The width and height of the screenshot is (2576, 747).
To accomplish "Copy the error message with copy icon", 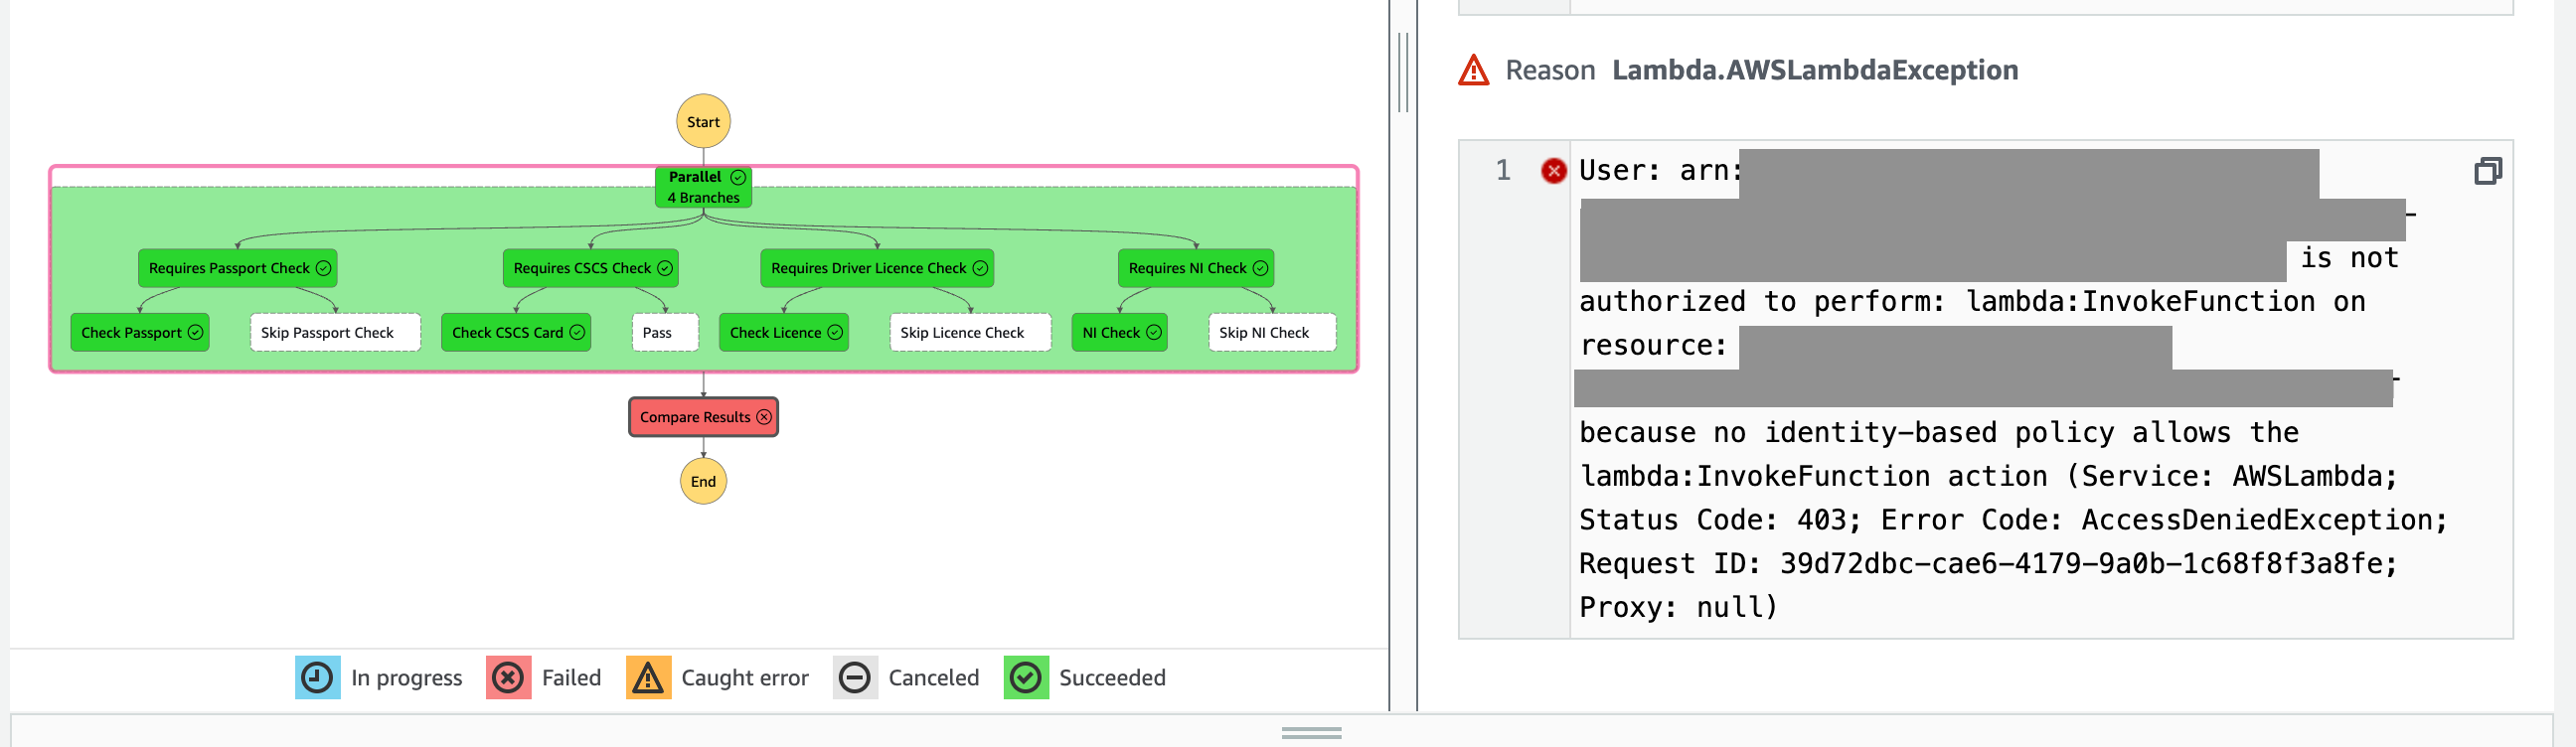I will click(2488, 171).
